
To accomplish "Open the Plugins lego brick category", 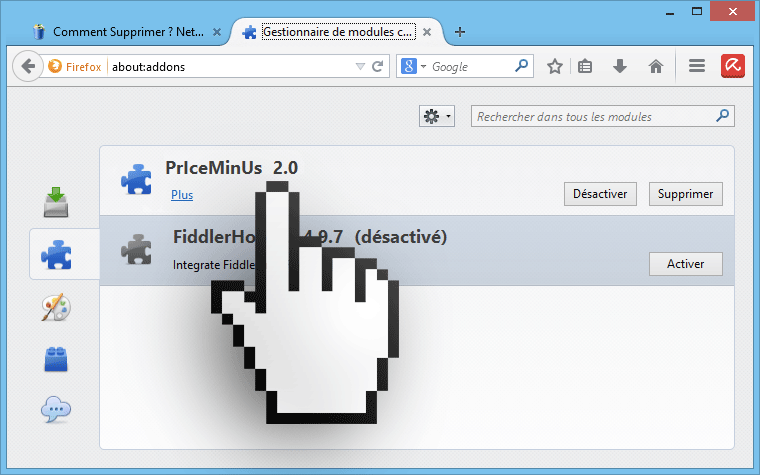I will pos(56,359).
